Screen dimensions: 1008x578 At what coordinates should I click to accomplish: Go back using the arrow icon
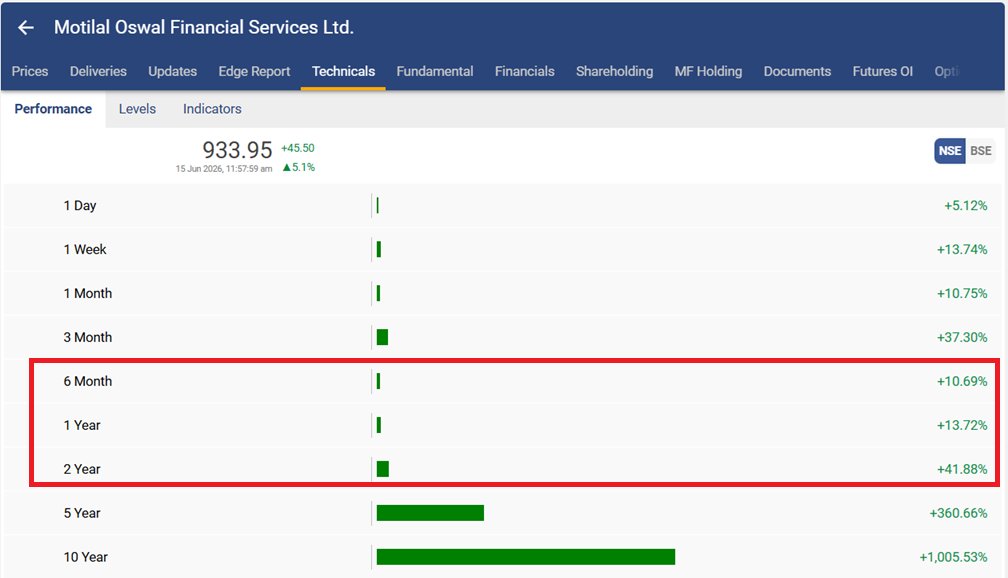[26, 28]
